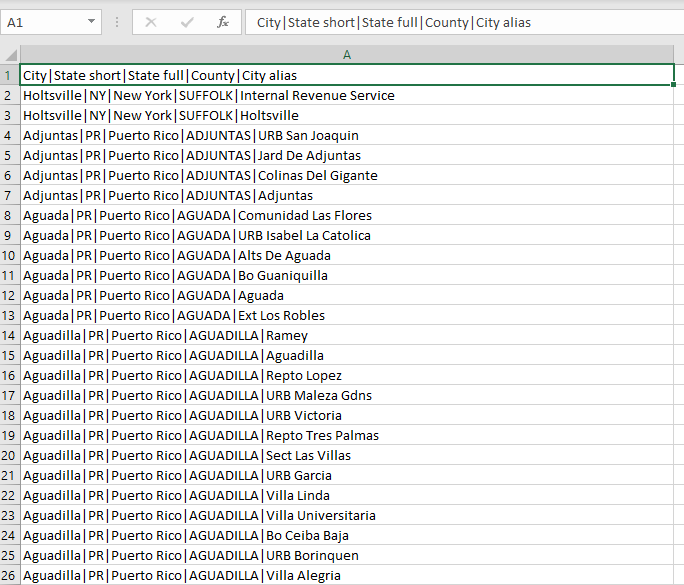Select the Alts De Aguada cell
The image size is (684, 585).
coord(347,256)
